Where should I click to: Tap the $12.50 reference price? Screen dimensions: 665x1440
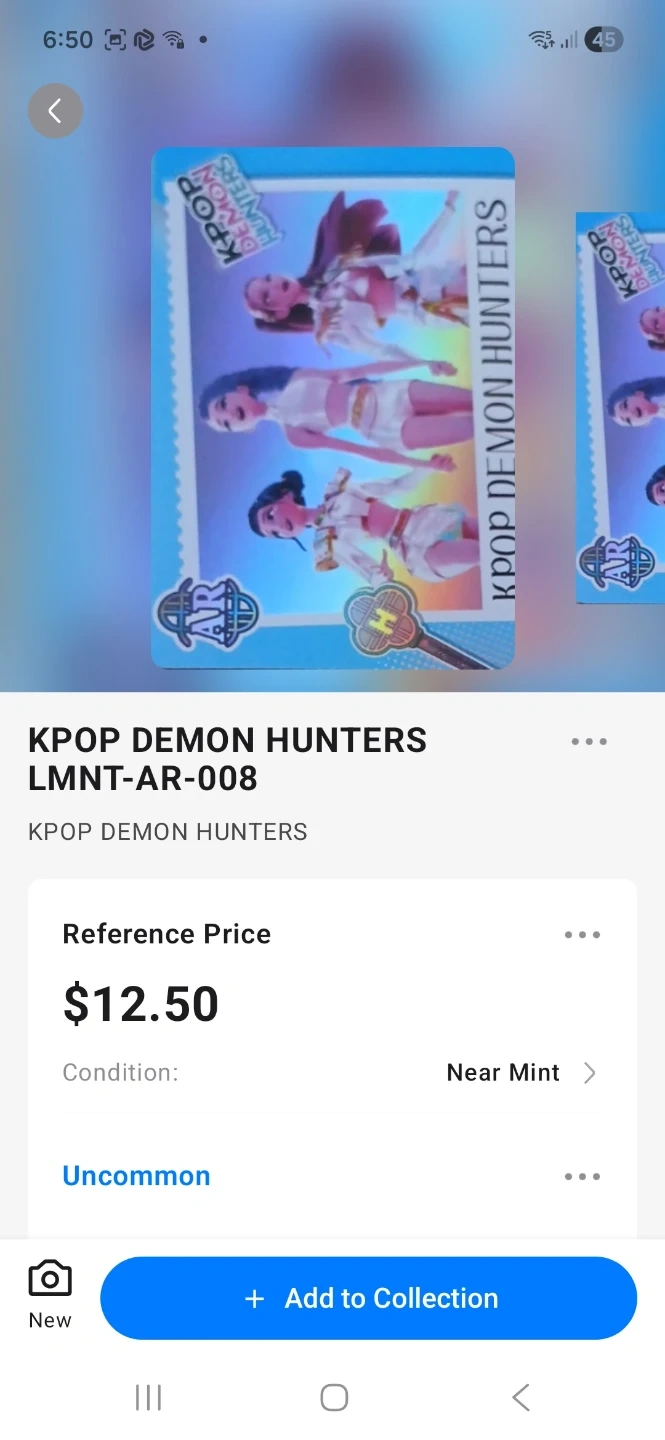(140, 1004)
